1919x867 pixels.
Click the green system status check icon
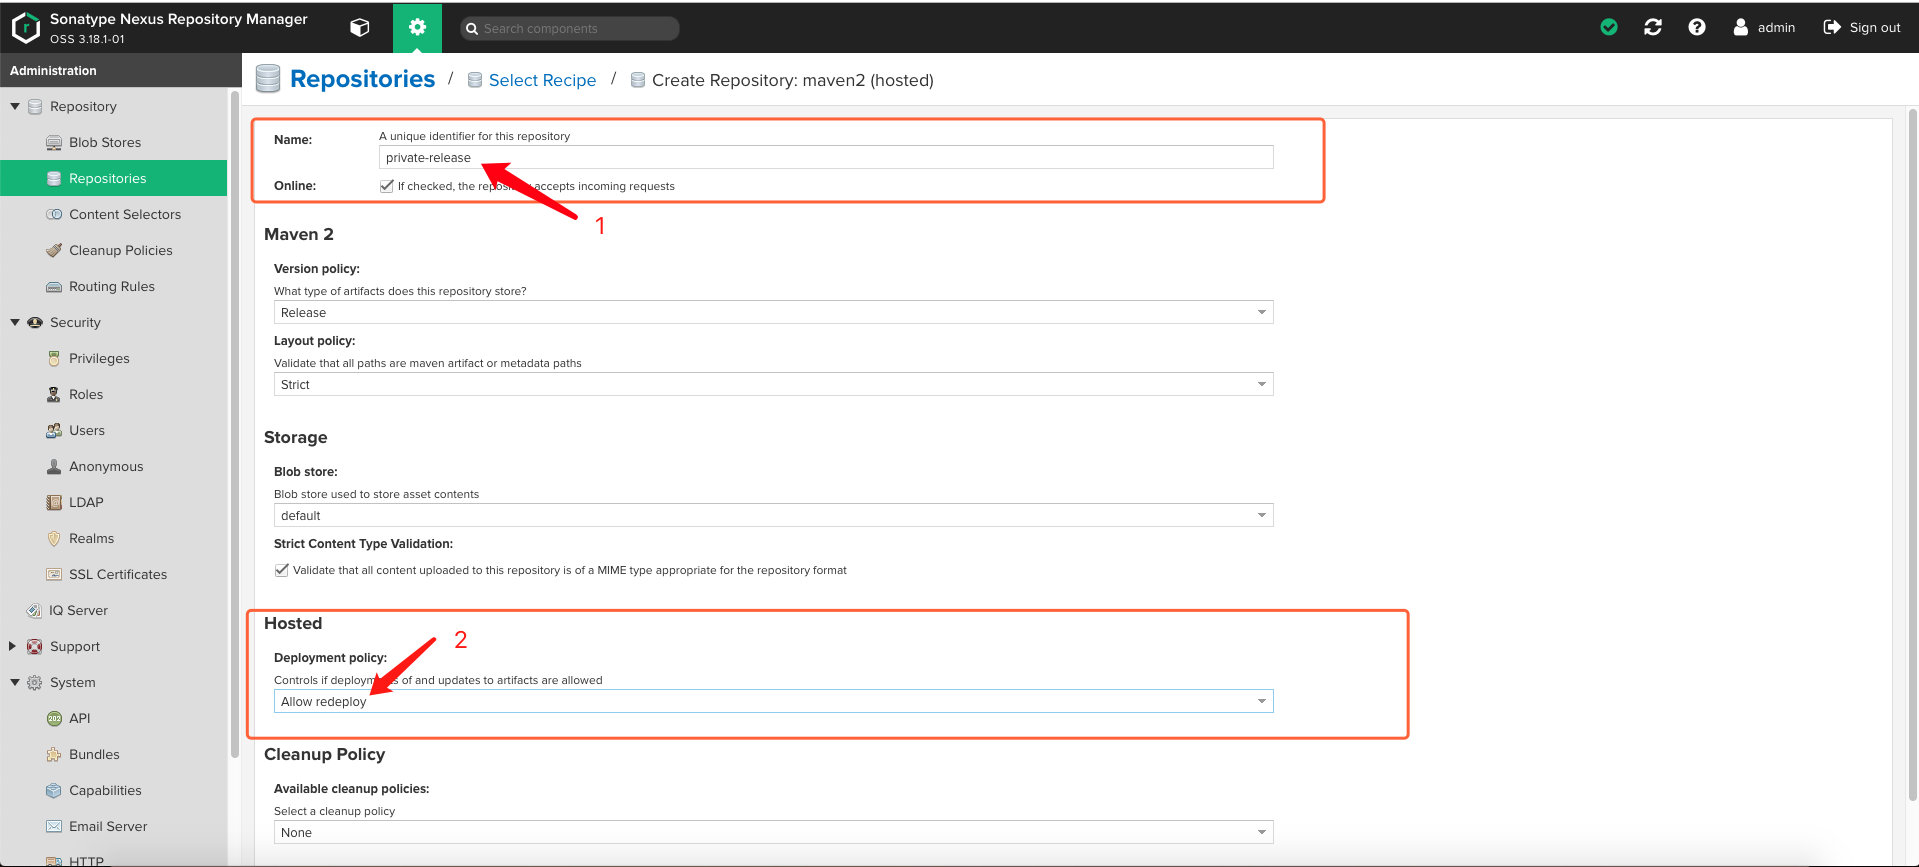pyautogui.click(x=1609, y=27)
